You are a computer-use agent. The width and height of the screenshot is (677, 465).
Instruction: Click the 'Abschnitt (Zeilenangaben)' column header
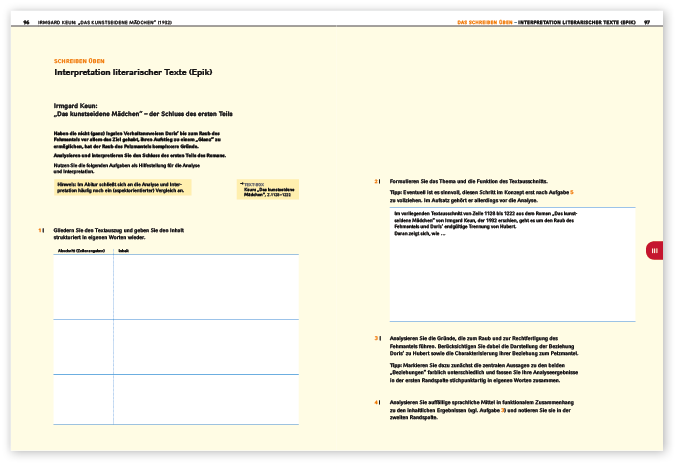(x=81, y=251)
